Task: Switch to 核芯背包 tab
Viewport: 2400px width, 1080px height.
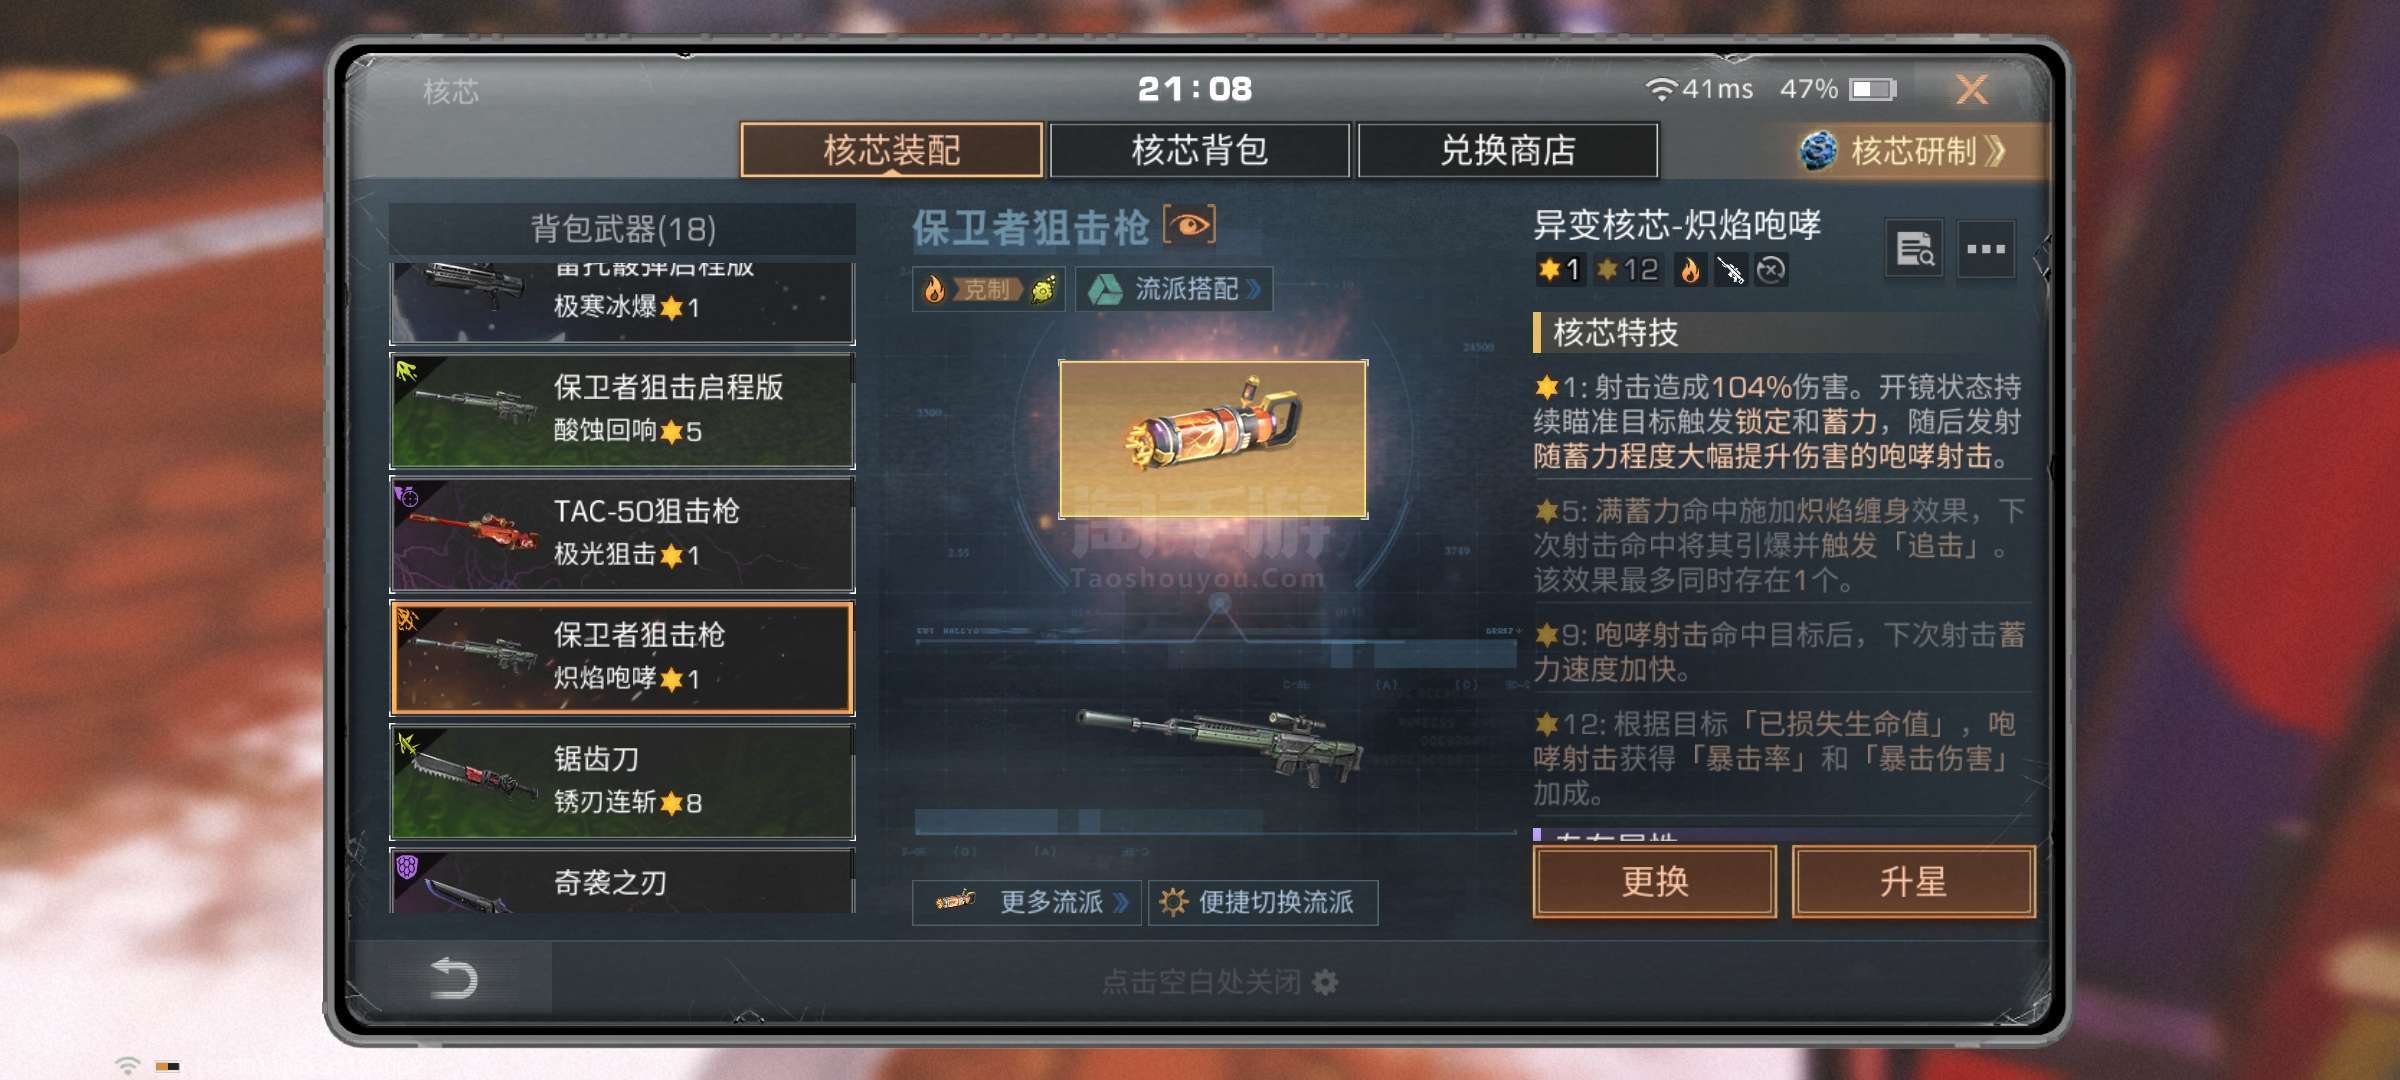Action: click(1200, 150)
